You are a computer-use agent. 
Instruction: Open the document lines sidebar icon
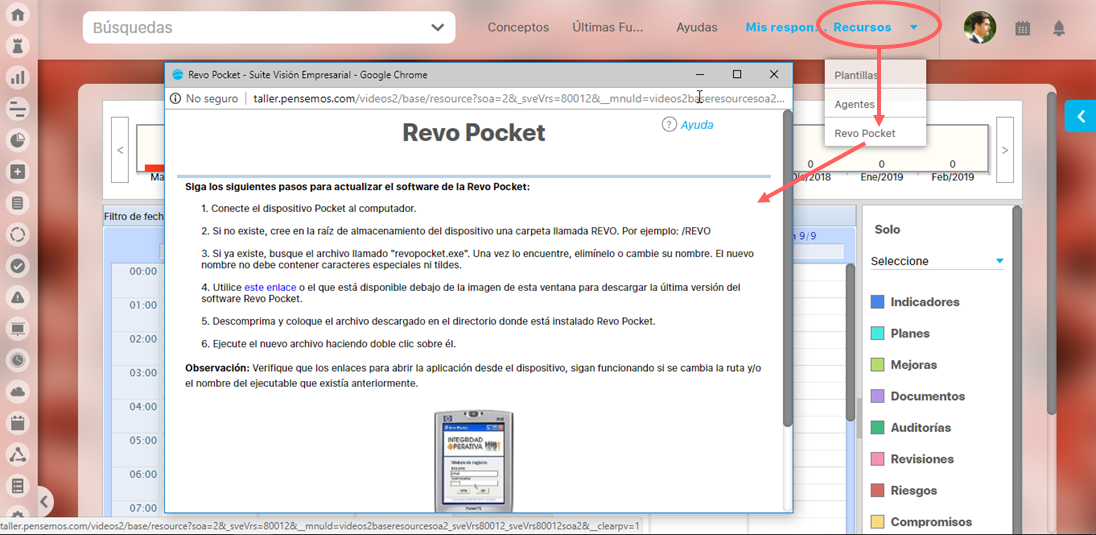pos(17,203)
